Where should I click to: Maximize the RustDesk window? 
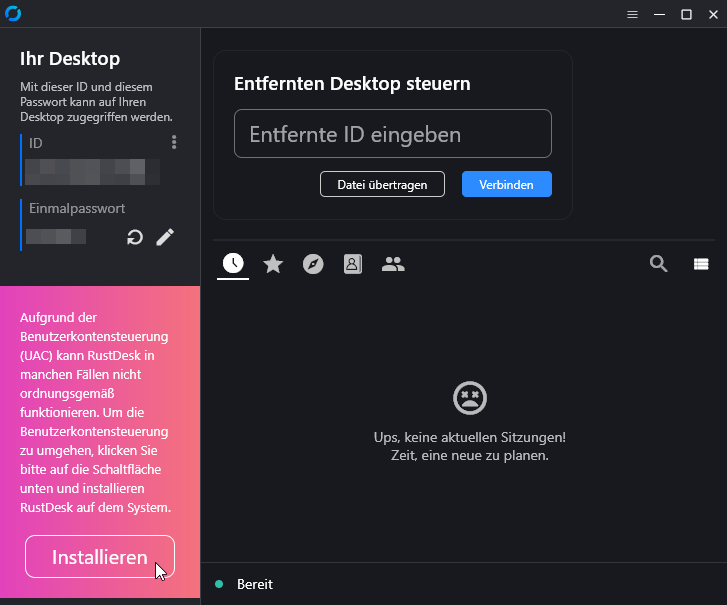(x=686, y=14)
